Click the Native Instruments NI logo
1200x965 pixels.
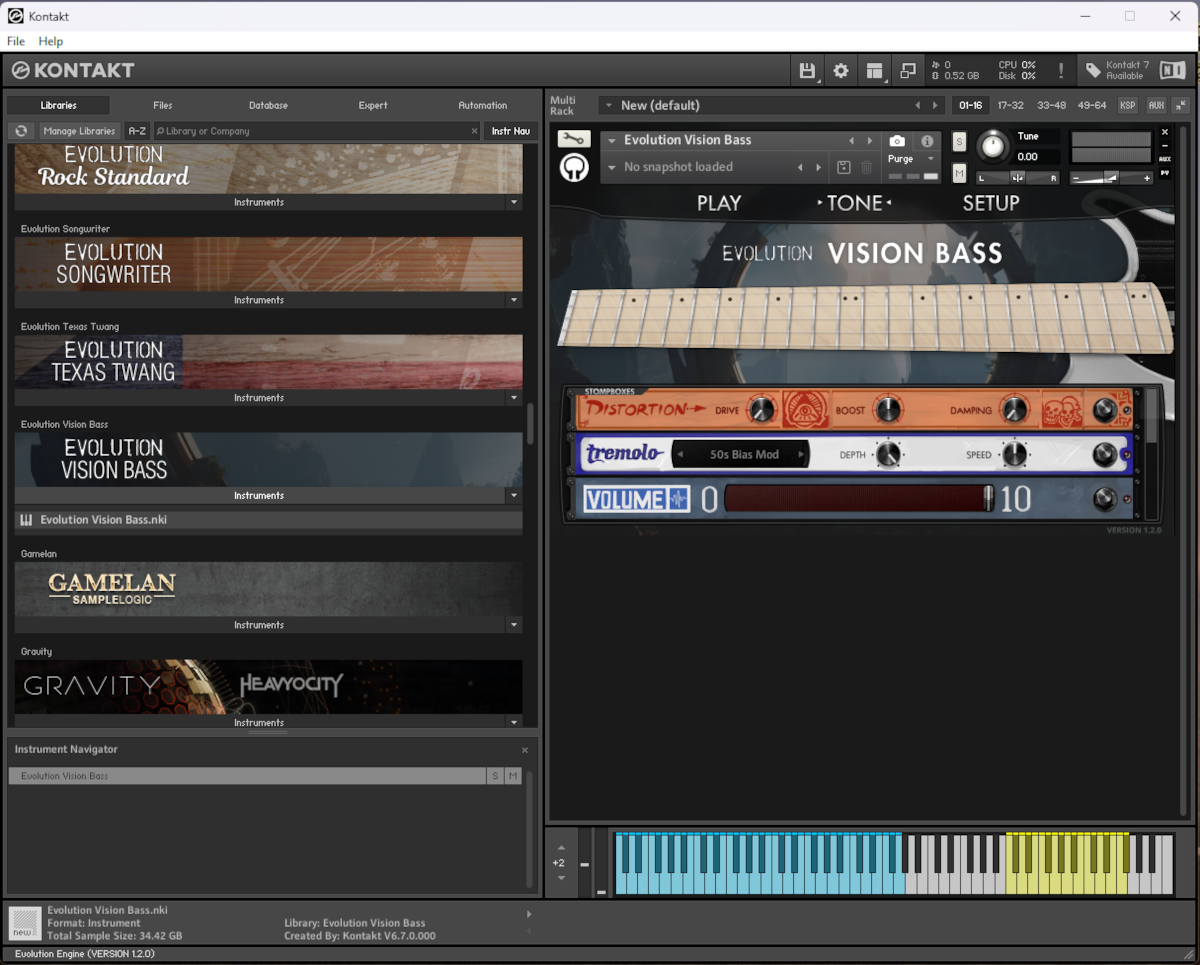point(1172,70)
